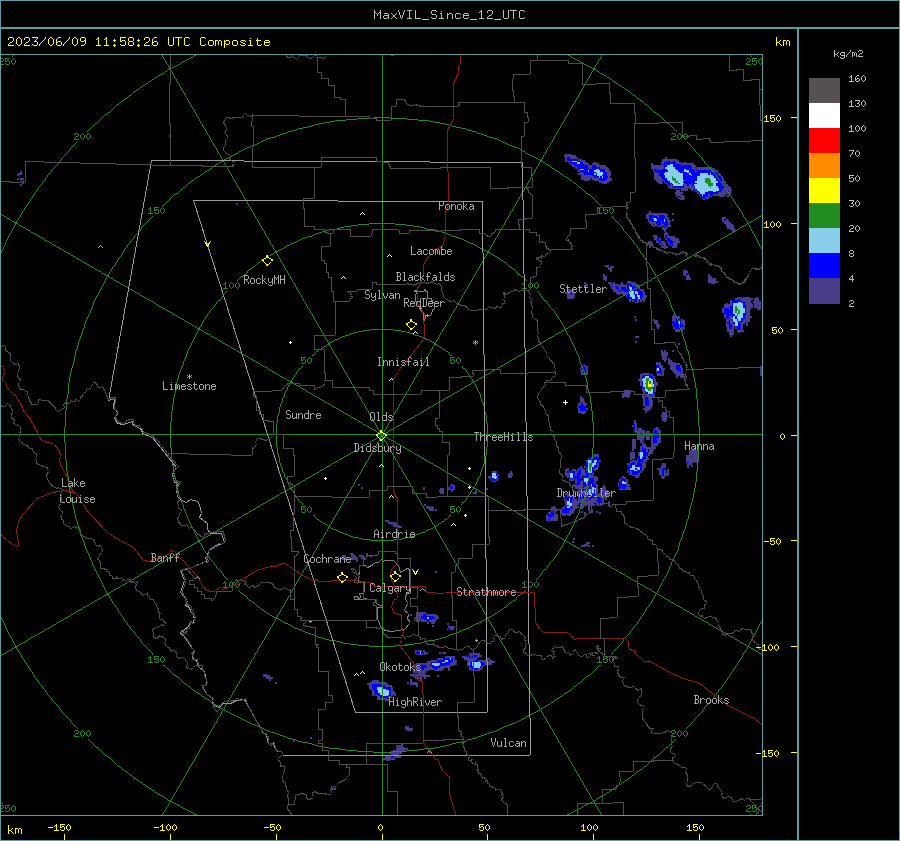This screenshot has width=900, height=841.
Task: Click the Blackfalds town label
Action: tap(425, 277)
